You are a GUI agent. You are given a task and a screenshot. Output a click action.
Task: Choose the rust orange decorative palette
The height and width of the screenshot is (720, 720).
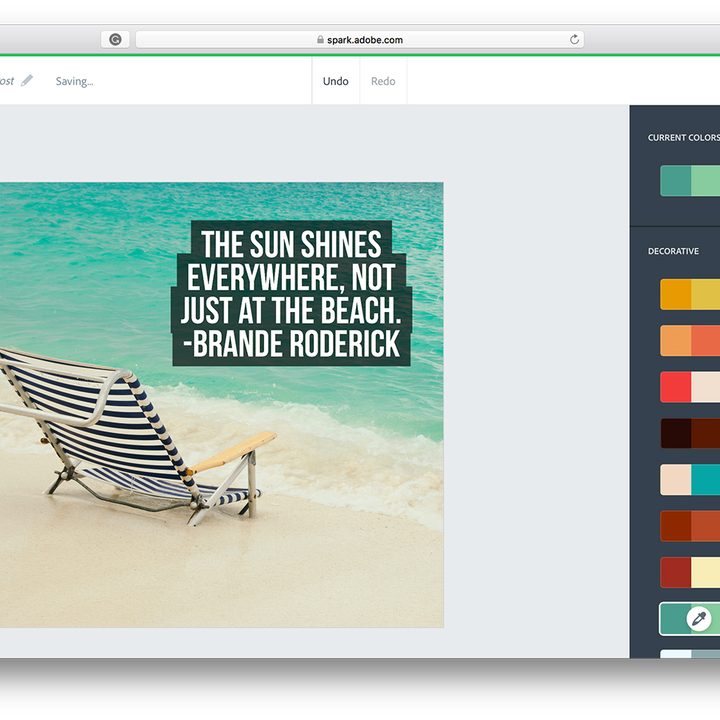point(690,526)
